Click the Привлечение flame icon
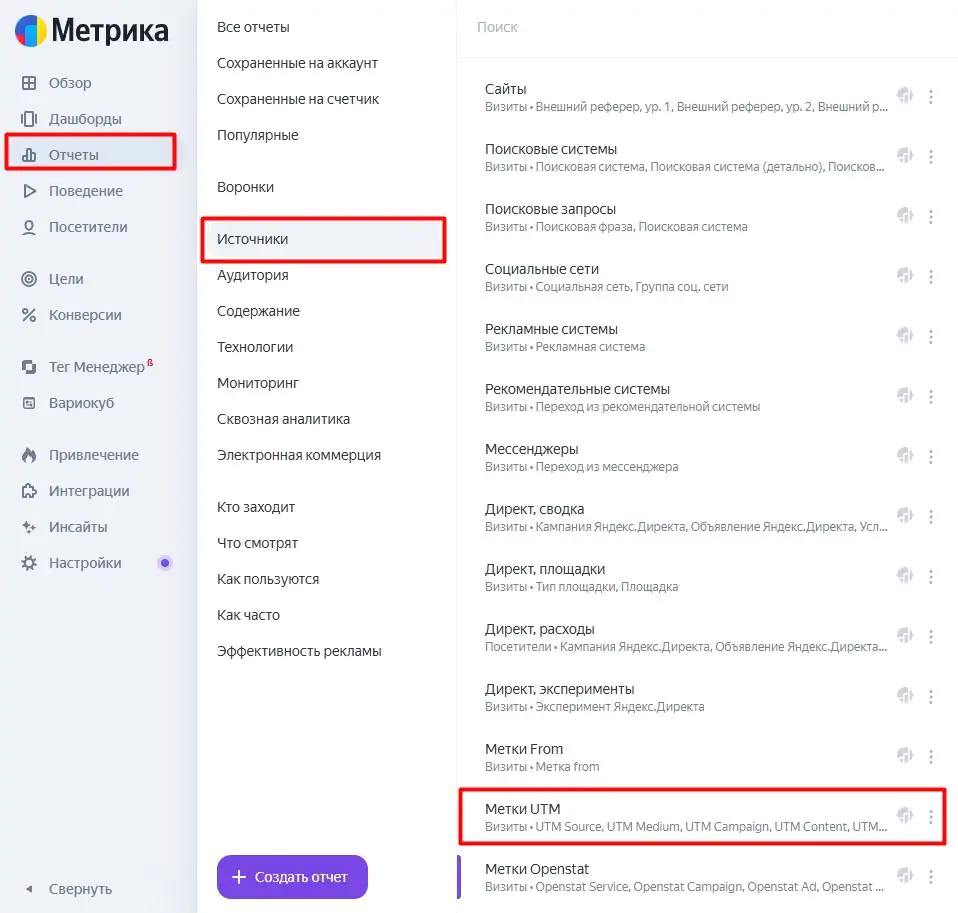This screenshot has height=913, width=958. tap(29, 455)
